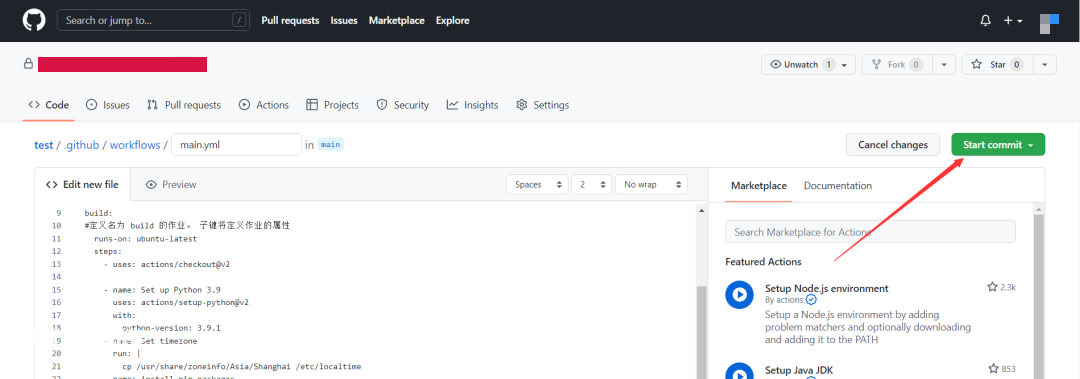This screenshot has height=379, width=1080.
Task: Open Setup Node.js environment title
Action: 827,288
